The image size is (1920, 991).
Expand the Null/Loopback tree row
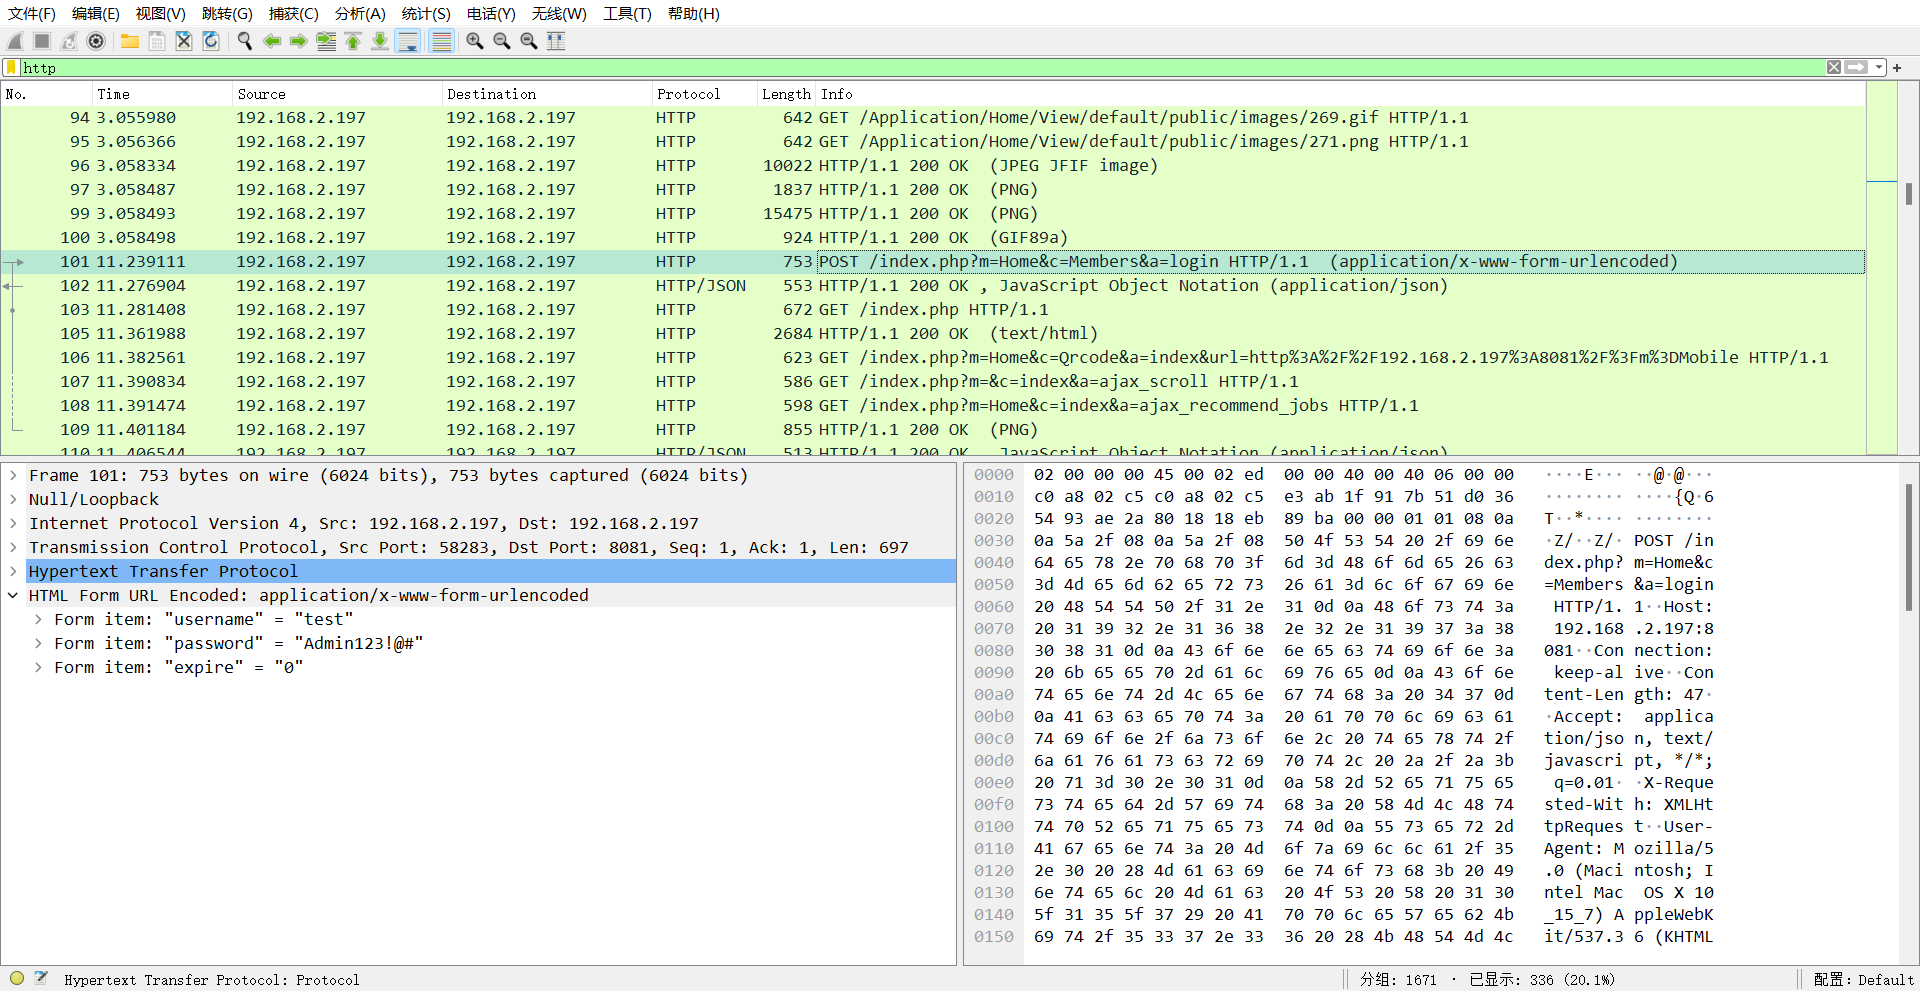coord(13,499)
